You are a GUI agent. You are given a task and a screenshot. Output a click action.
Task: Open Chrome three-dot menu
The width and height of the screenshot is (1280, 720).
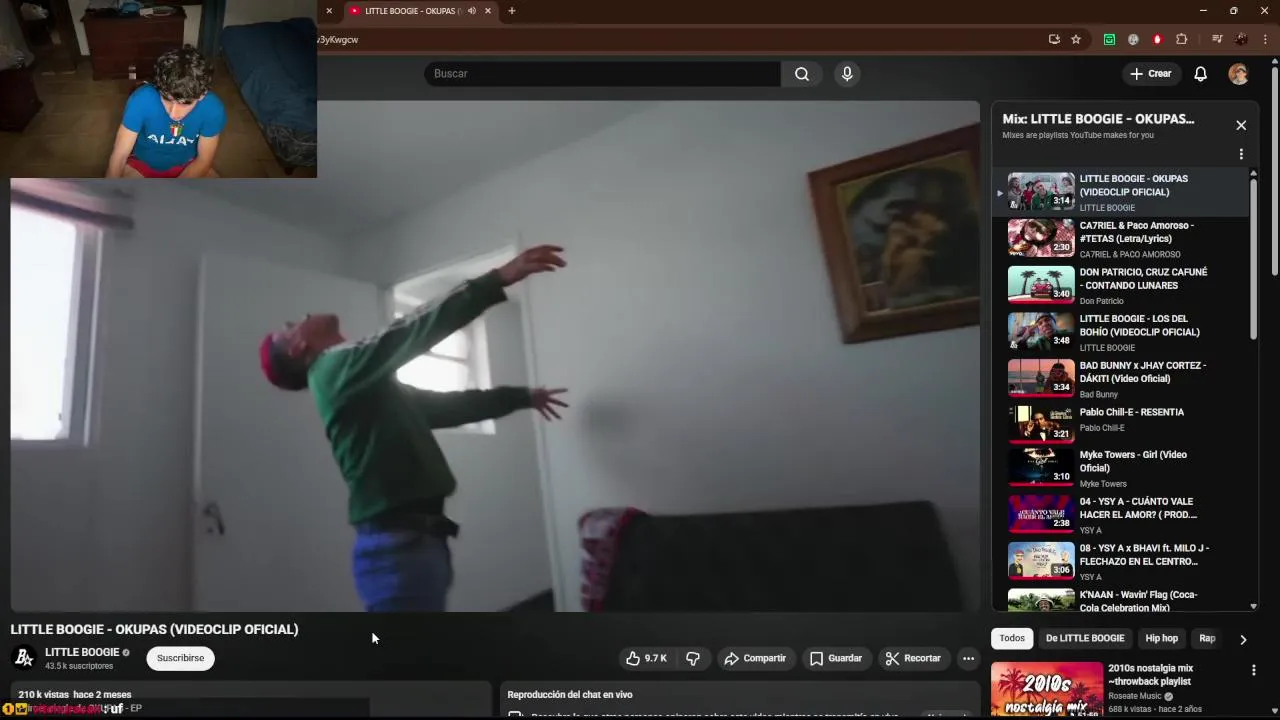[1265, 39]
